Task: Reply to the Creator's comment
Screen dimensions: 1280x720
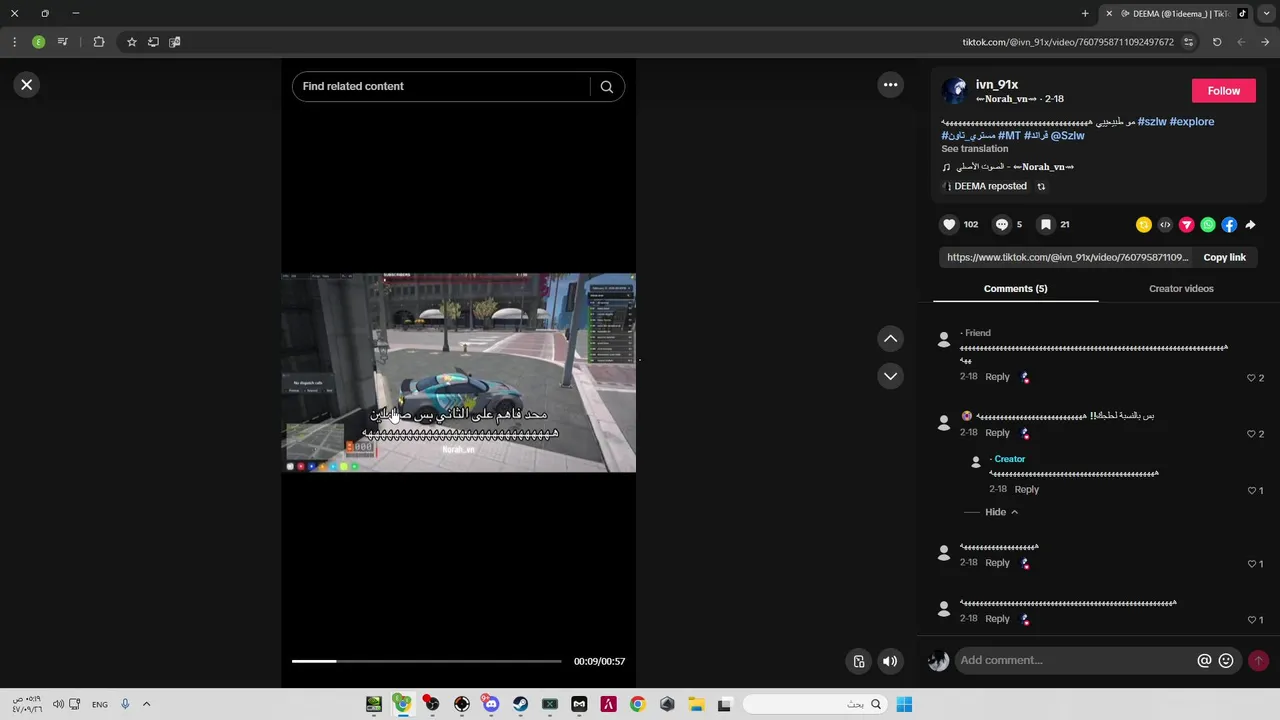Action: pos(1027,490)
